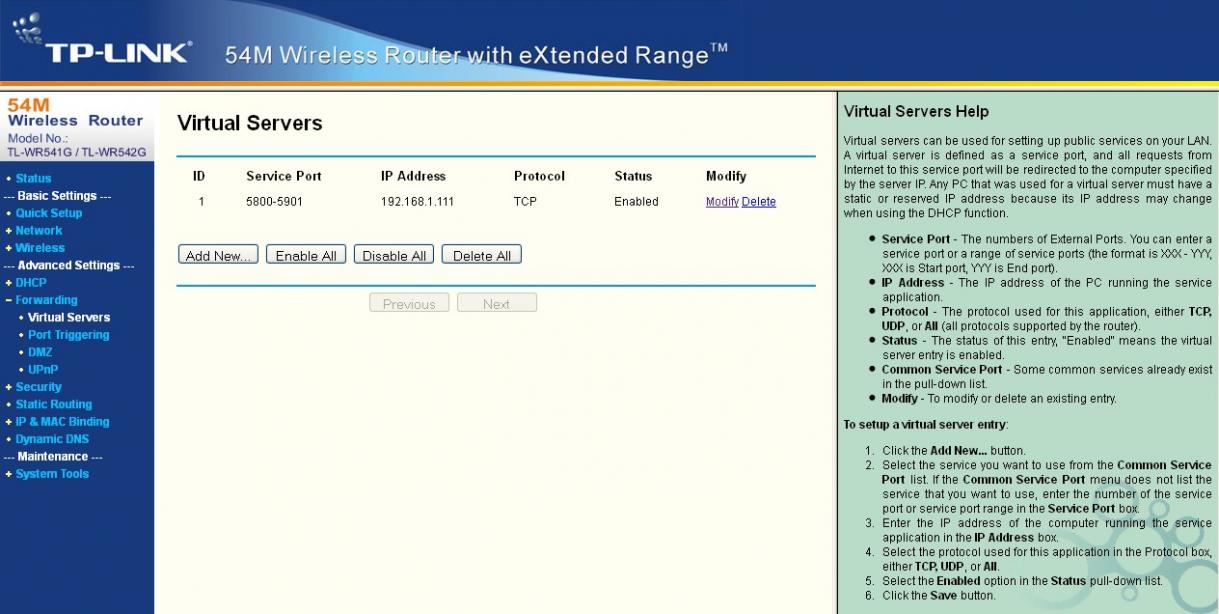Open the UPnP settings page

pyautogui.click(x=43, y=370)
